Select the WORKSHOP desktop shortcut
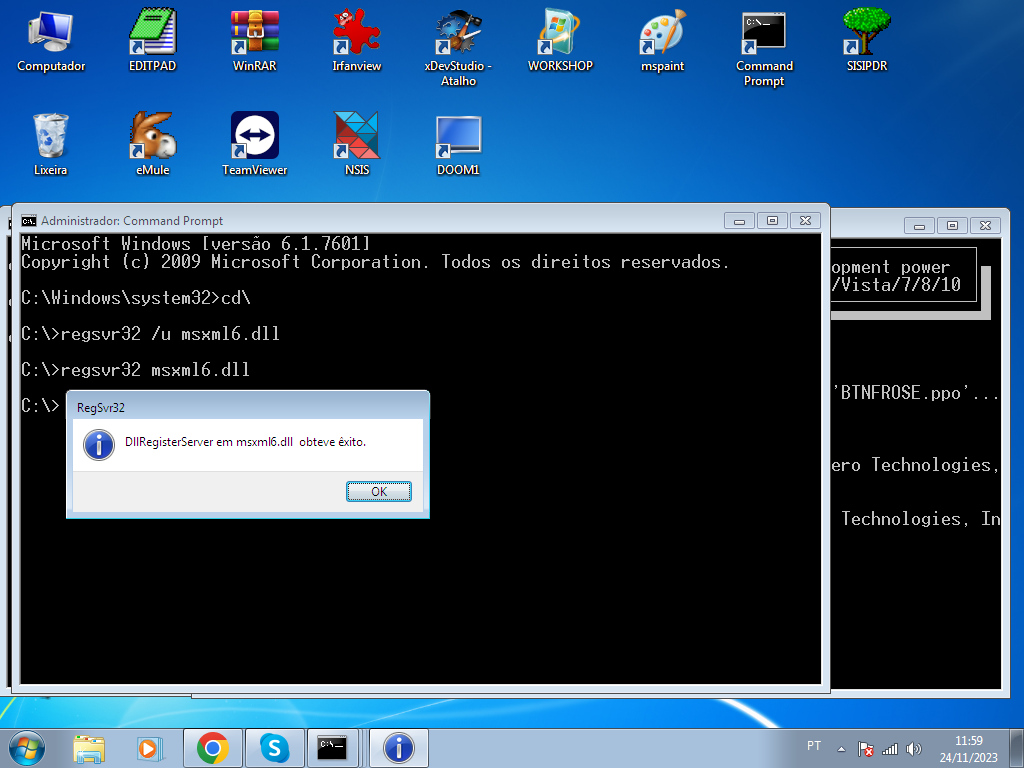Screen dimensions: 1024x768 (x=560, y=40)
